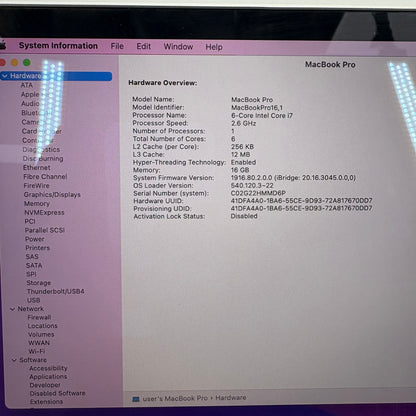Open the Apple menu icon

[3, 45]
